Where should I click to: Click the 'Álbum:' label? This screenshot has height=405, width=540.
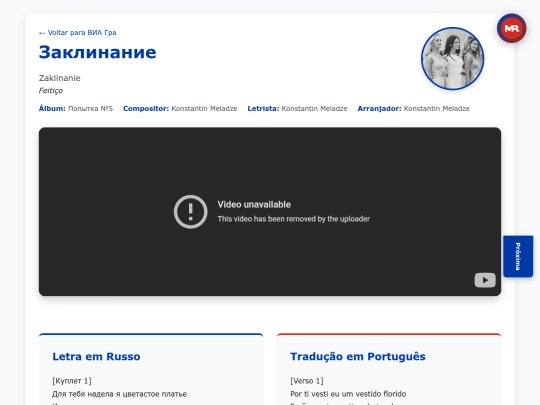[52, 108]
